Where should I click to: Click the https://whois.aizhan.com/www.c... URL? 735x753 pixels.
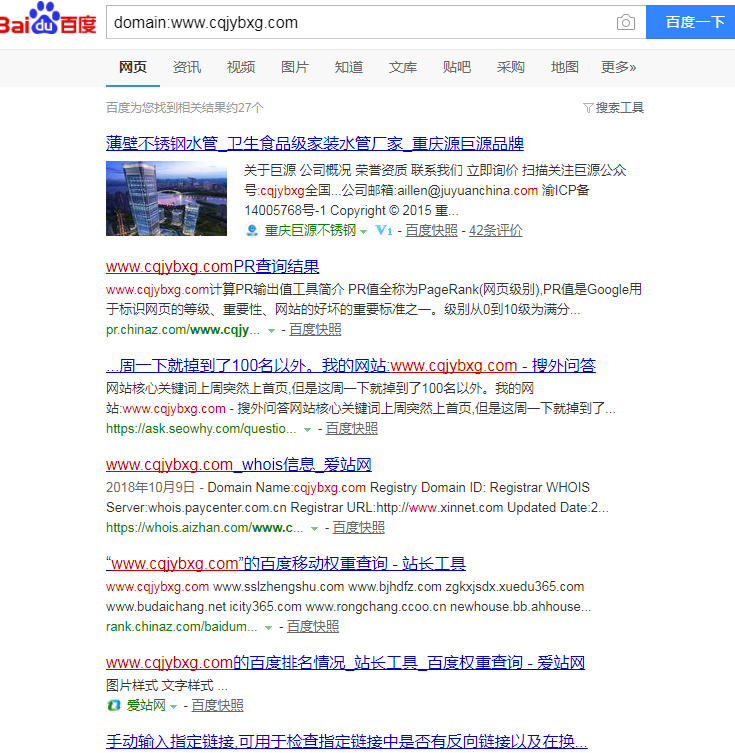[x=205, y=528]
